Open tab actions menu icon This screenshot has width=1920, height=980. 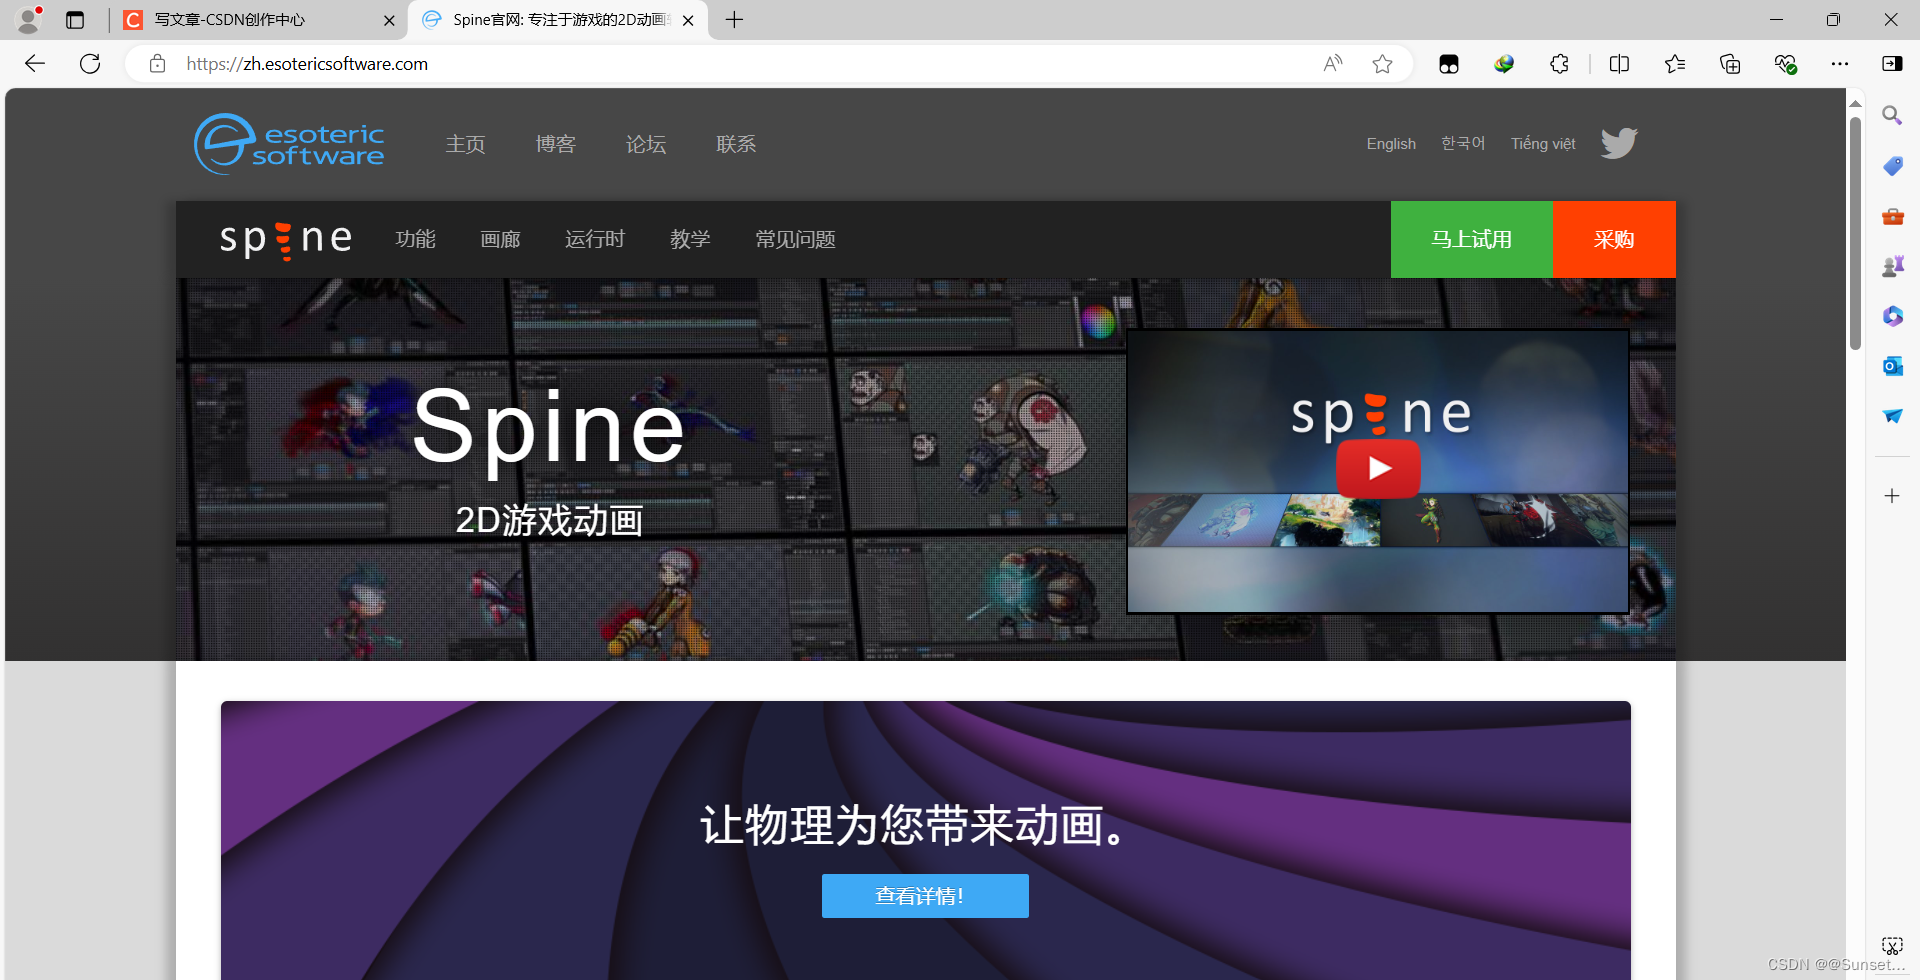75,20
